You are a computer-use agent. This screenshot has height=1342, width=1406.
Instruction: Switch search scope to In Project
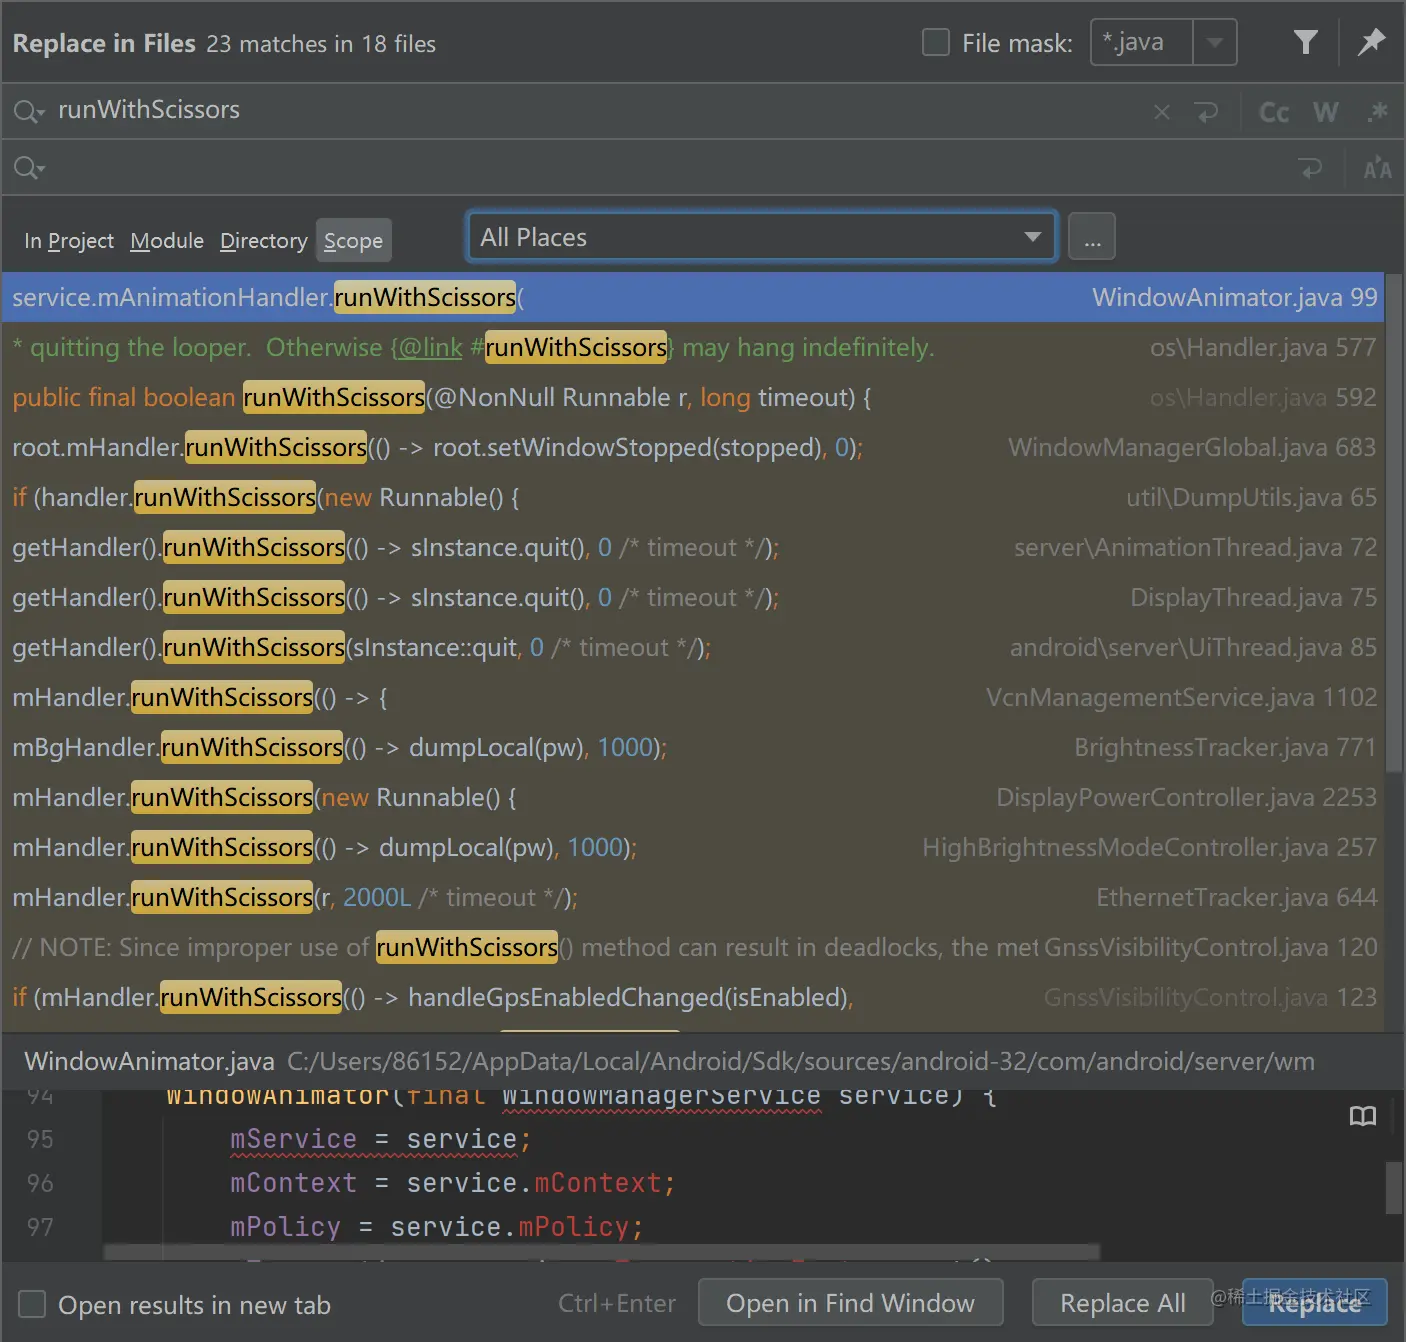point(69,241)
